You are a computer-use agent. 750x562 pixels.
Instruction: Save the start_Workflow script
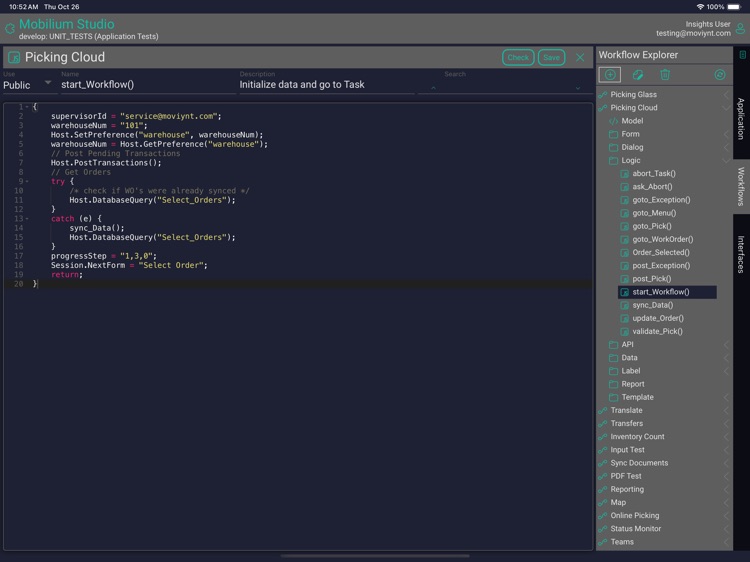(551, 57)
